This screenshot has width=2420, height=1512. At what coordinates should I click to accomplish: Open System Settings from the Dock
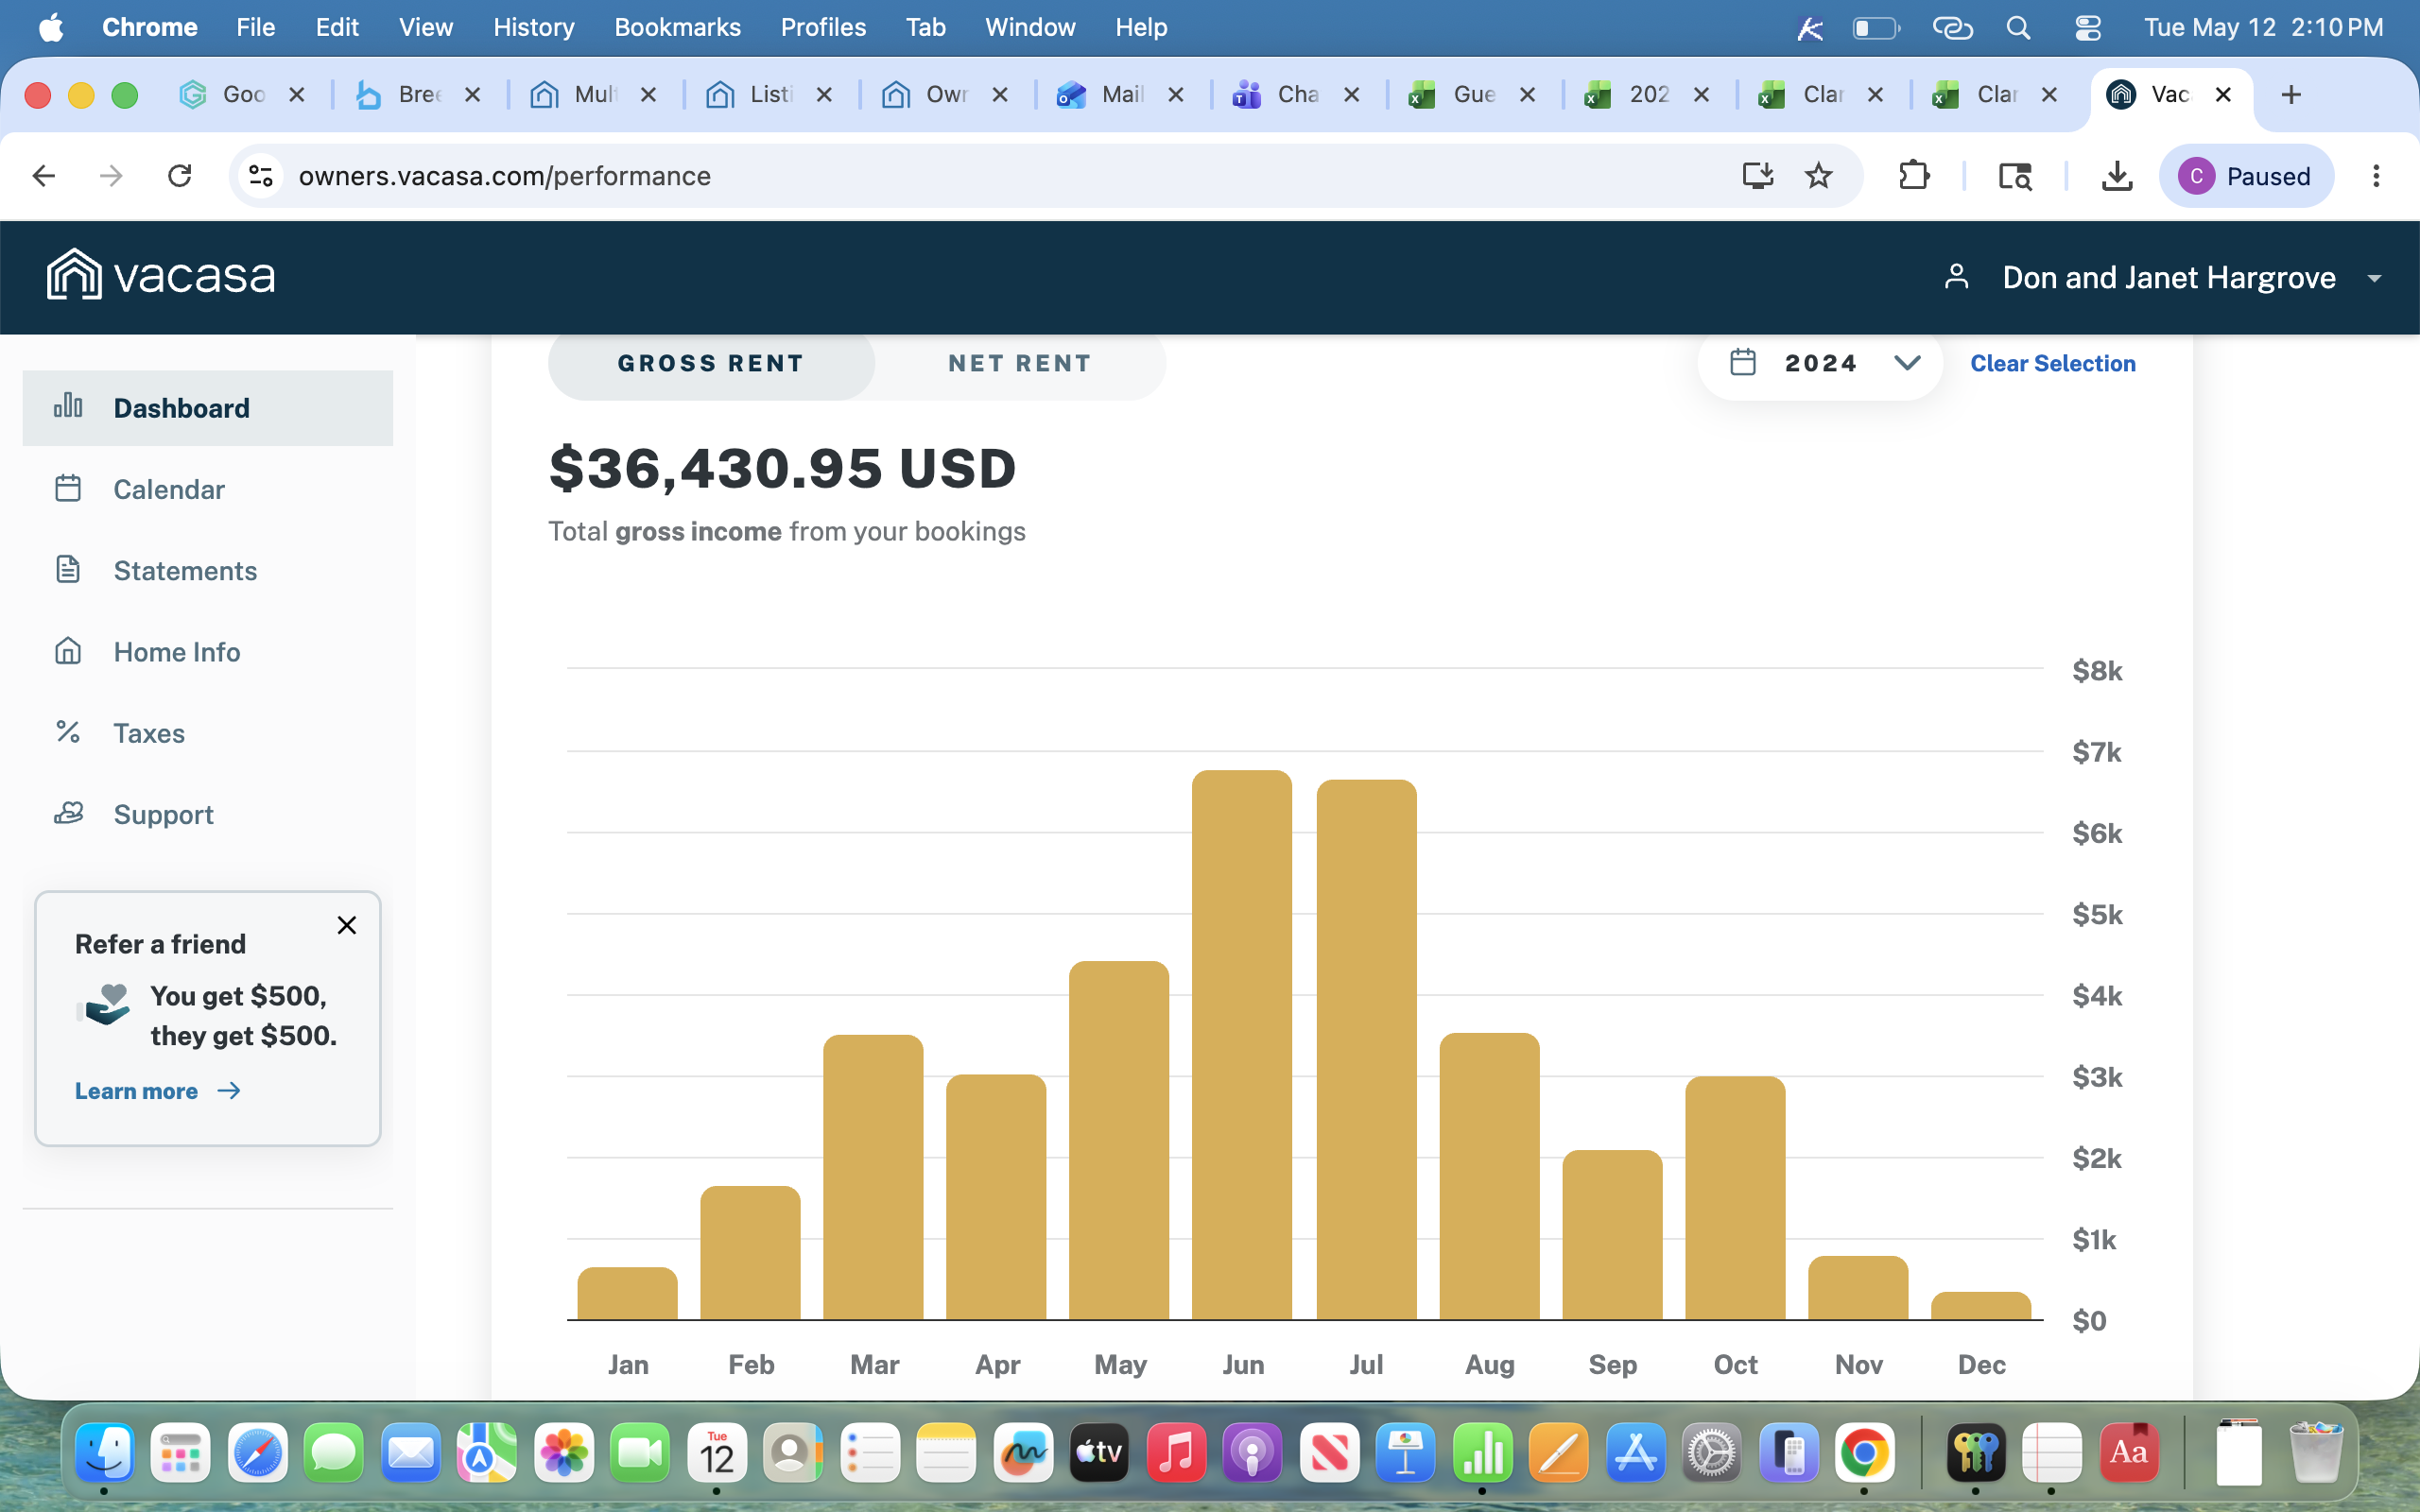pos(1712,1452)
